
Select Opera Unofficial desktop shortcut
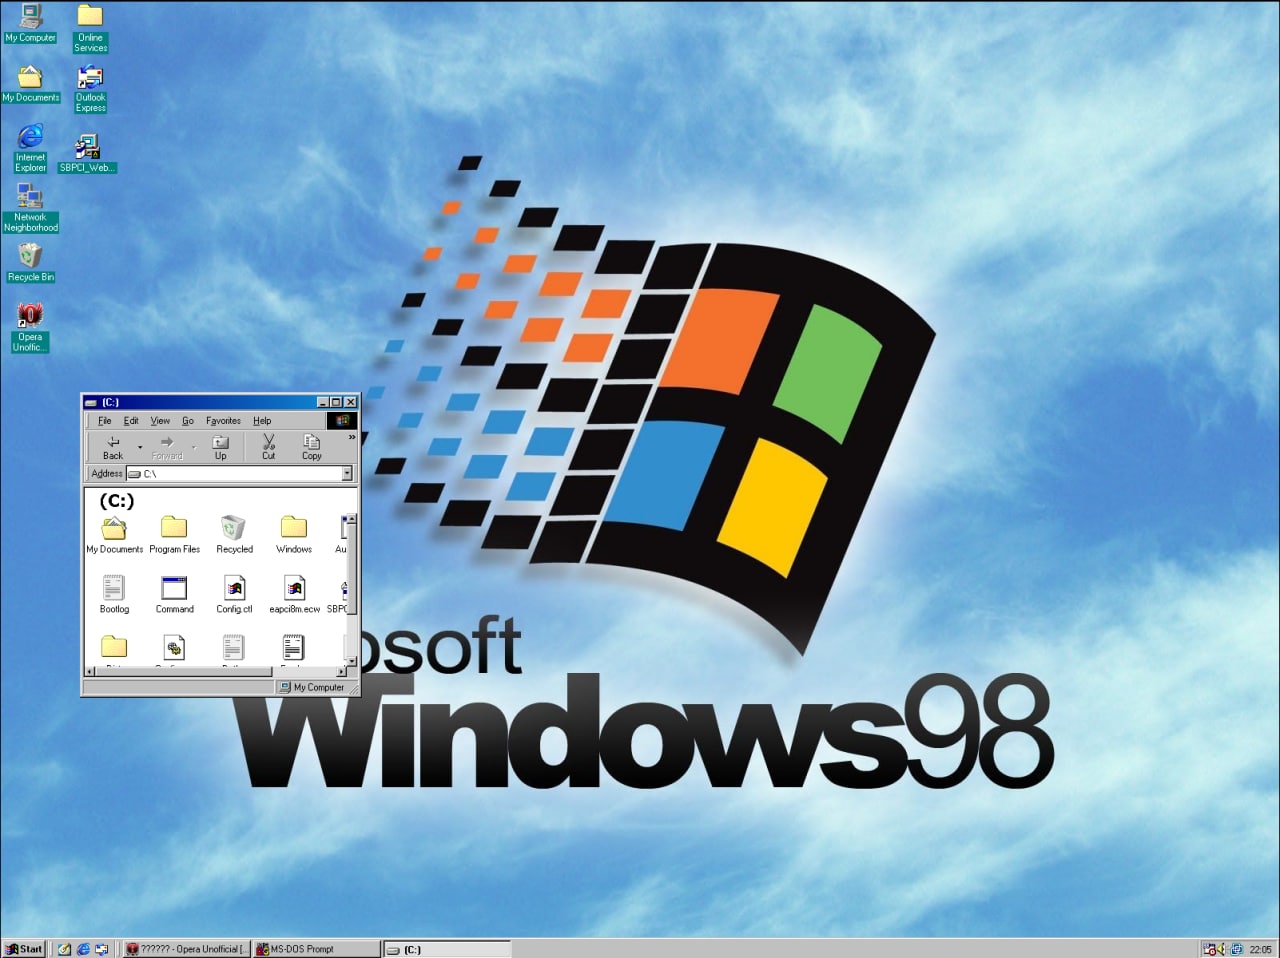point(30,328)
